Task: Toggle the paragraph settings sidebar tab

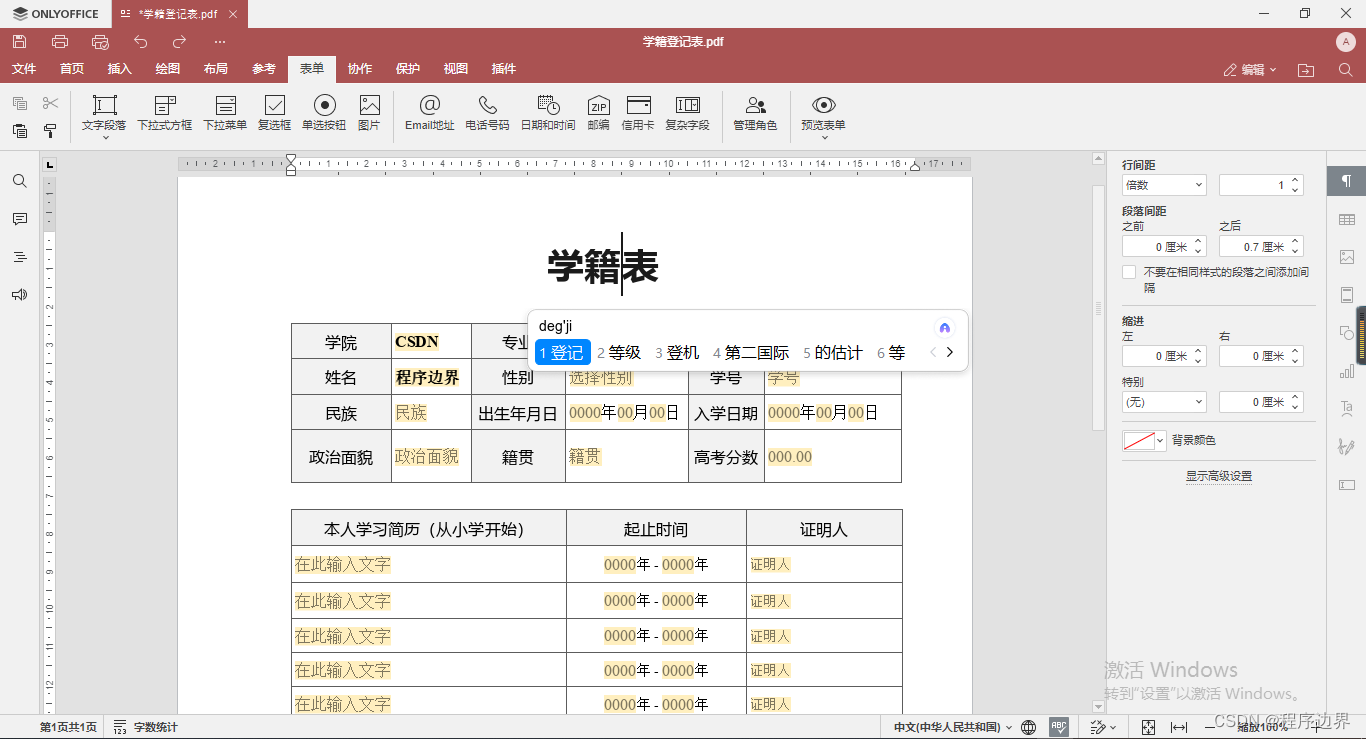Action: (x=1347, y=181)
